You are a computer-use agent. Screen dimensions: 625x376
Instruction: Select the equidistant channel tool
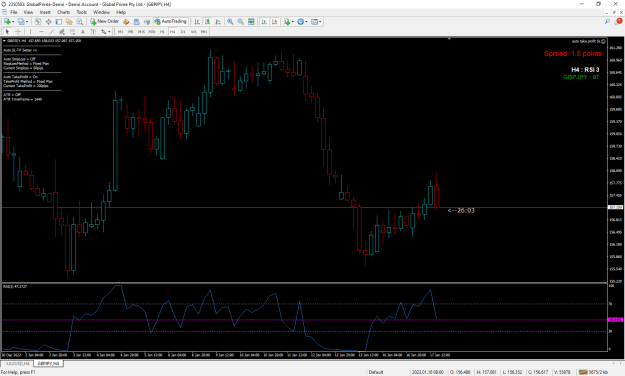[62, 31]
